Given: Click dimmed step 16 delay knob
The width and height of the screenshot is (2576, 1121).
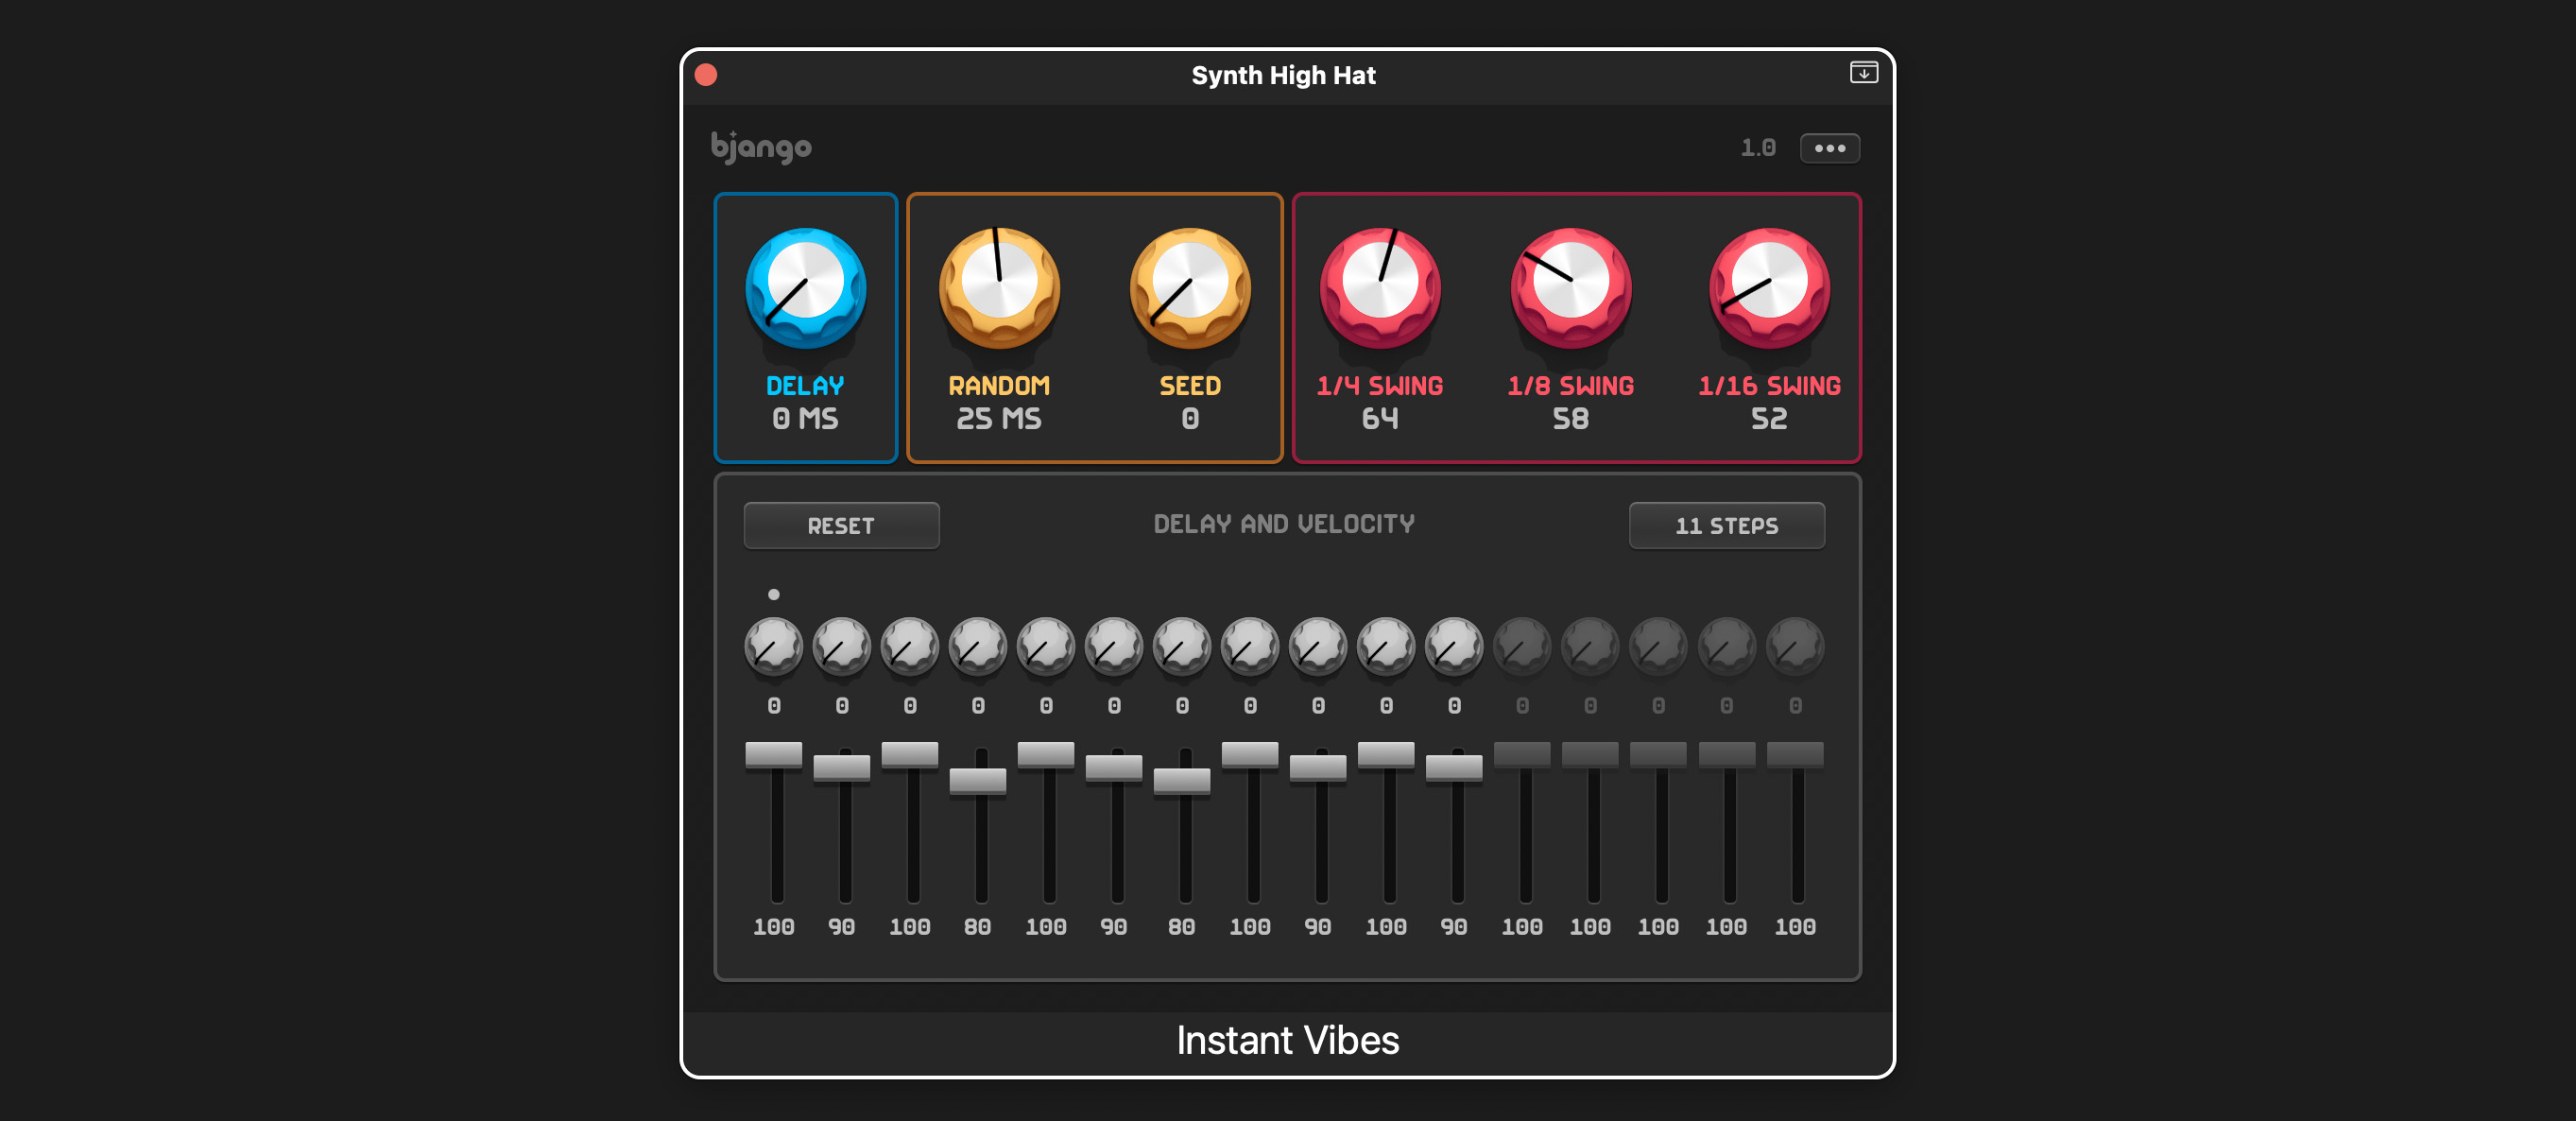Looking at the screenshot, I should [1794, 646].
